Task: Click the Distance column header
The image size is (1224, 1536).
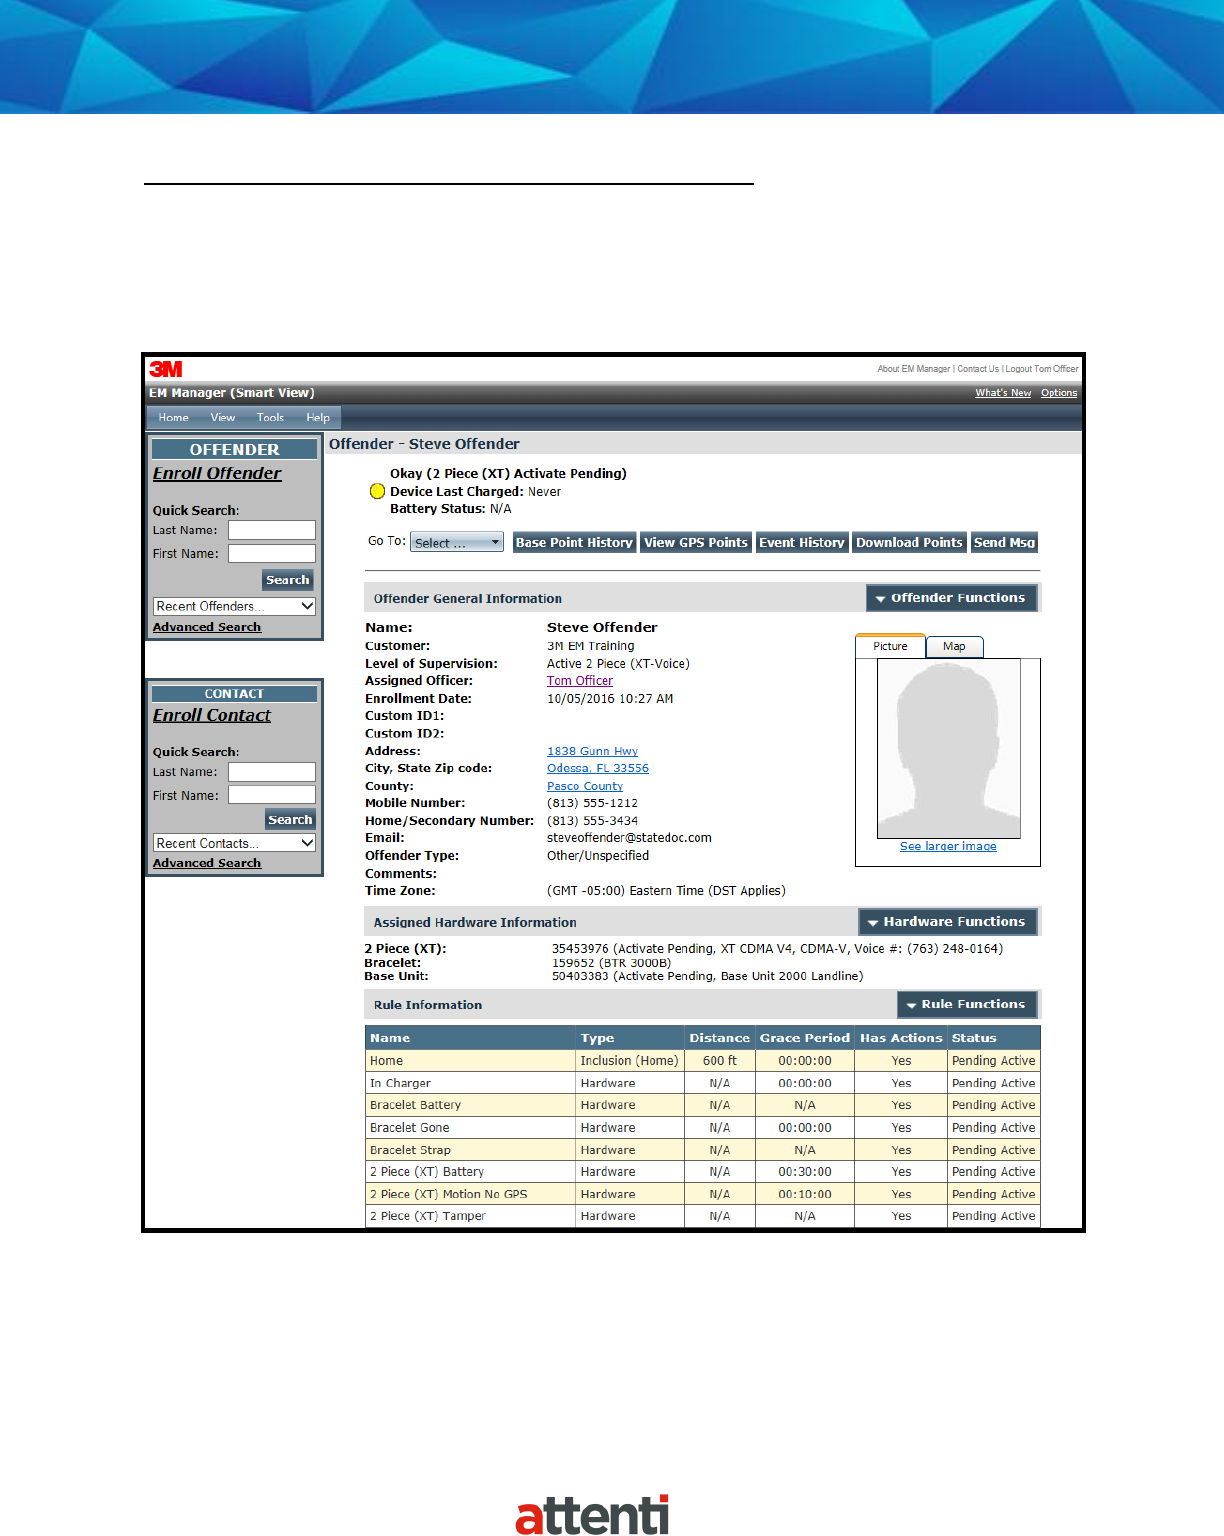Action: 719,1038
